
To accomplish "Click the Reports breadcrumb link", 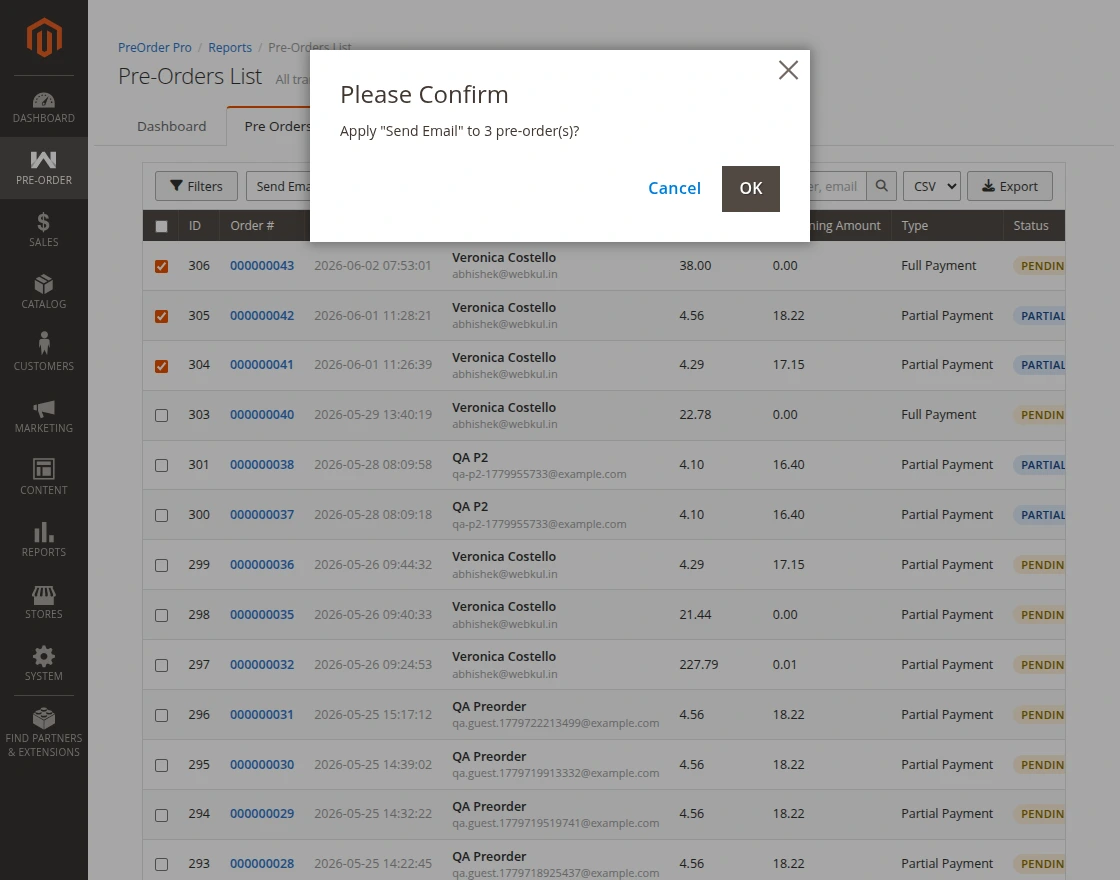I will click(x=230, y=47).
